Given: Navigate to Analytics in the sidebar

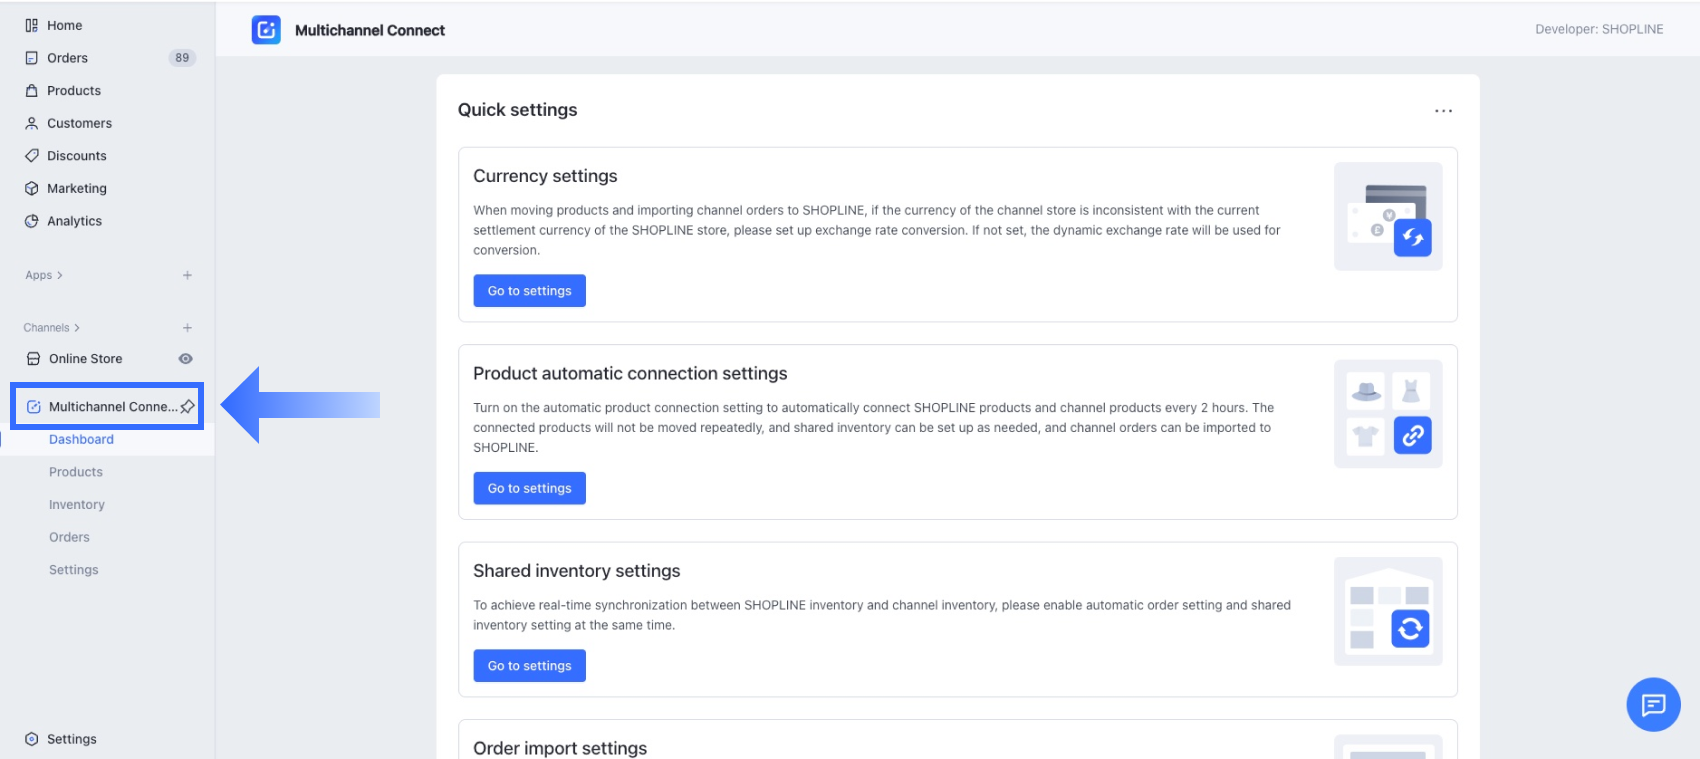Looking at the screenshot, I should (x=74, y=221).
